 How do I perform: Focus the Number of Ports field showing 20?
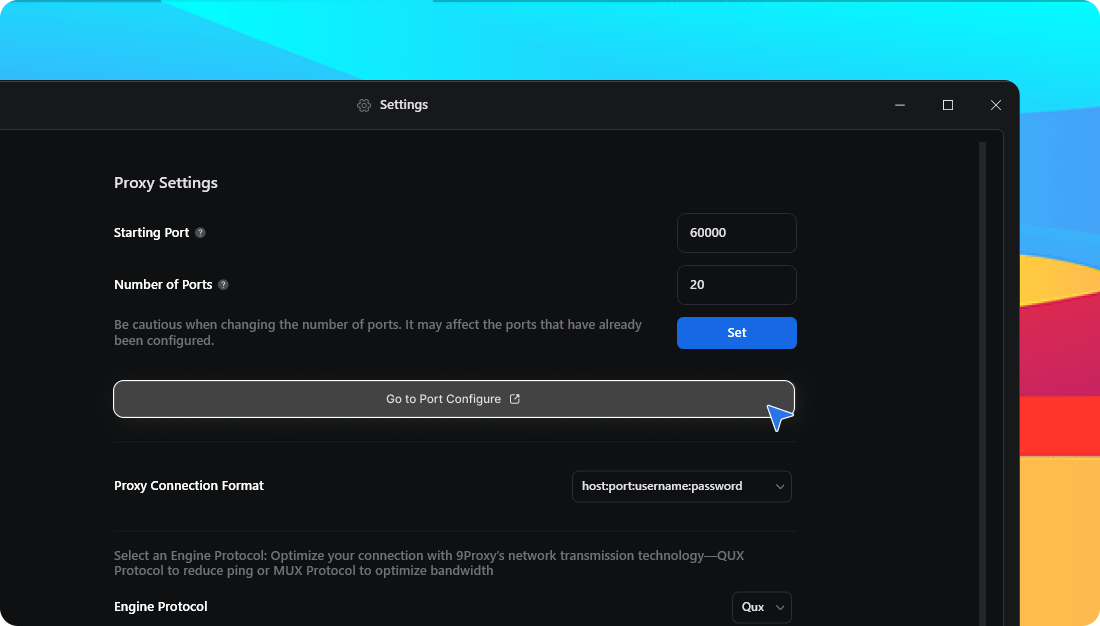[736, 285]
